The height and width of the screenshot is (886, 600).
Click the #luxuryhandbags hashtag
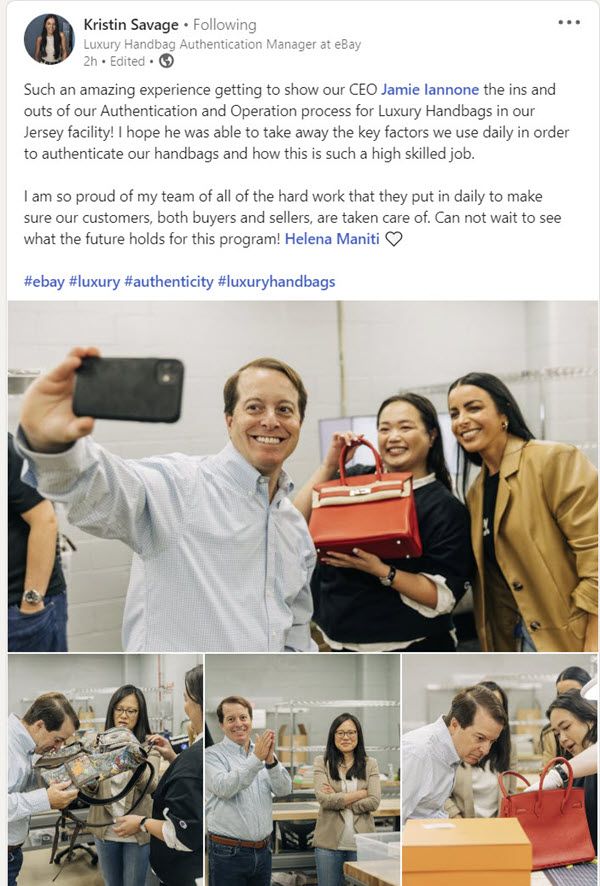point(276,281)
